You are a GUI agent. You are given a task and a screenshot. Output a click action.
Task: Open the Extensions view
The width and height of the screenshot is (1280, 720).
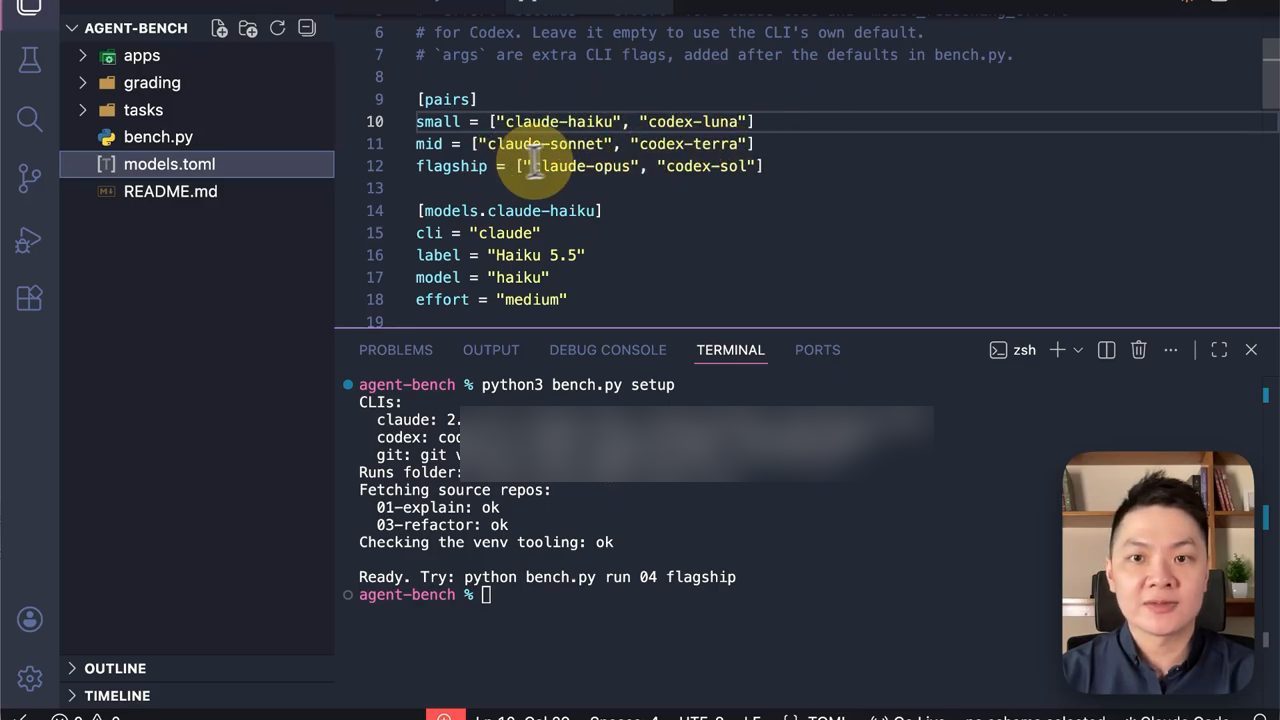pos(29,298)
